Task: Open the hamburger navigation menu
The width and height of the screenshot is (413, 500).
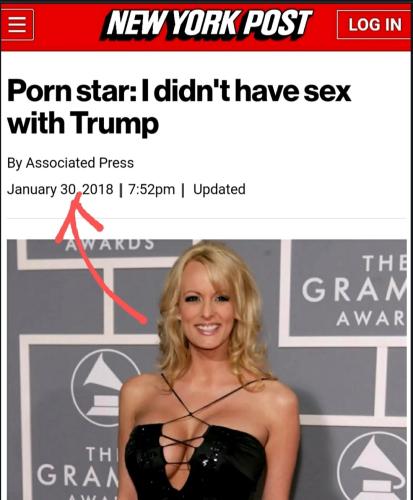Action: pos(17,25)
